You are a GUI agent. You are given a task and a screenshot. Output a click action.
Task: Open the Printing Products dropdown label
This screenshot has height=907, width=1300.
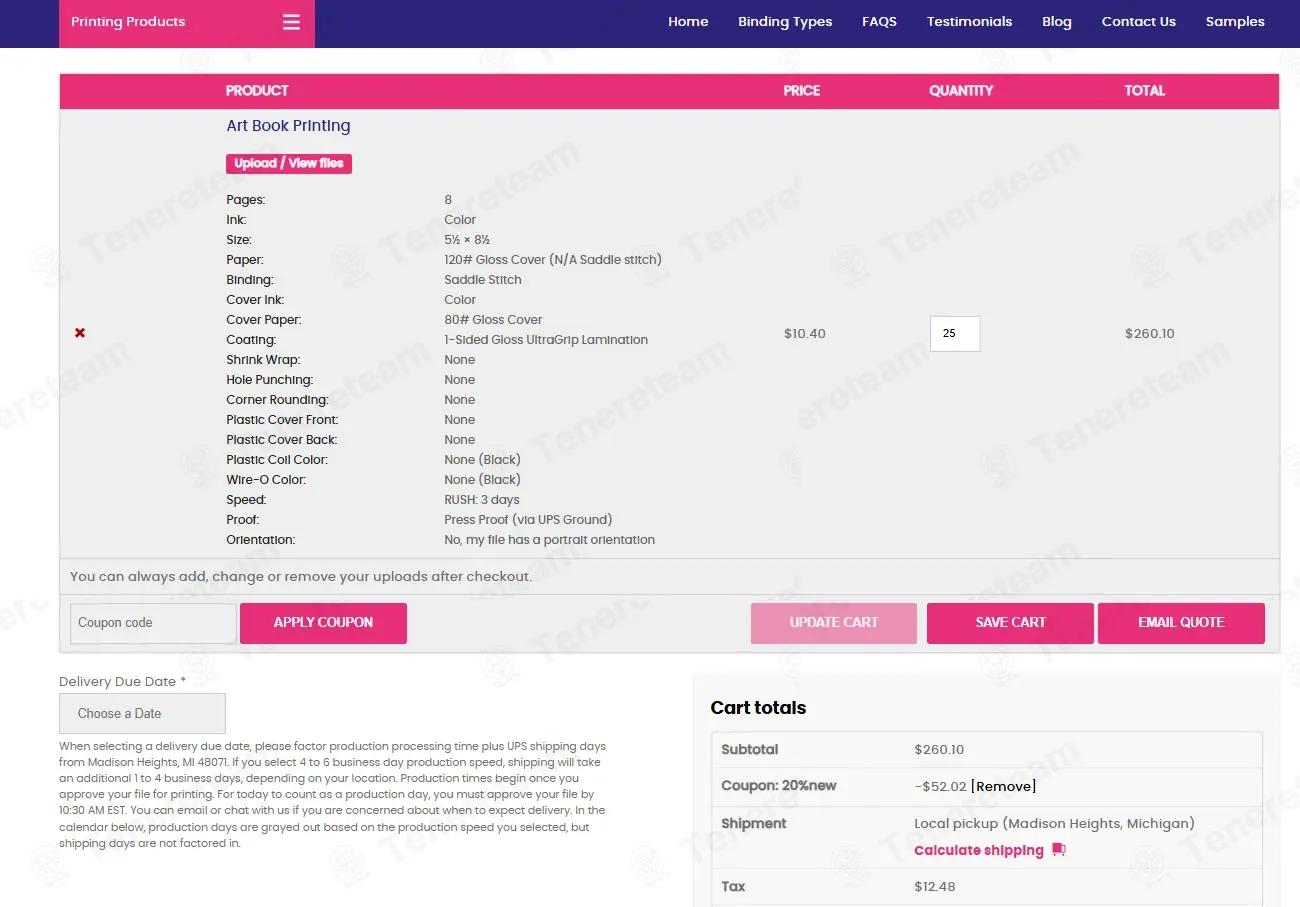pos(128,22)
